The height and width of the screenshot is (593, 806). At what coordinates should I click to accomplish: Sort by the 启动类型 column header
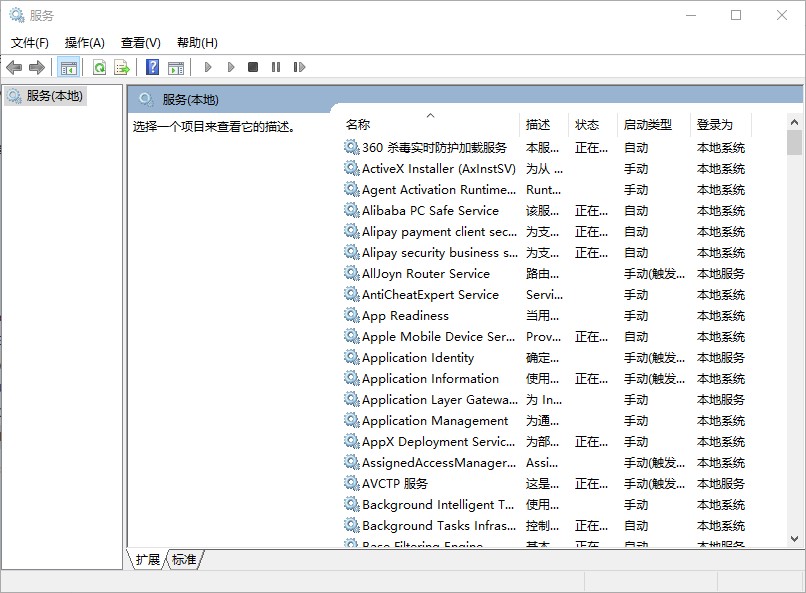point(653,125)
